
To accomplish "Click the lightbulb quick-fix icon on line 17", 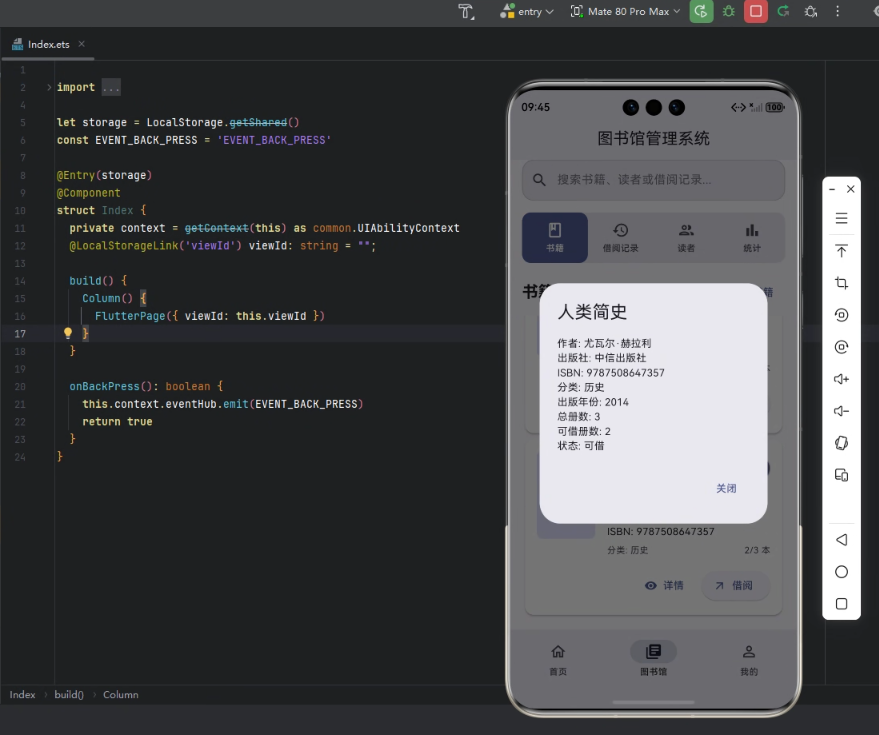I will [x=68, y=333].
